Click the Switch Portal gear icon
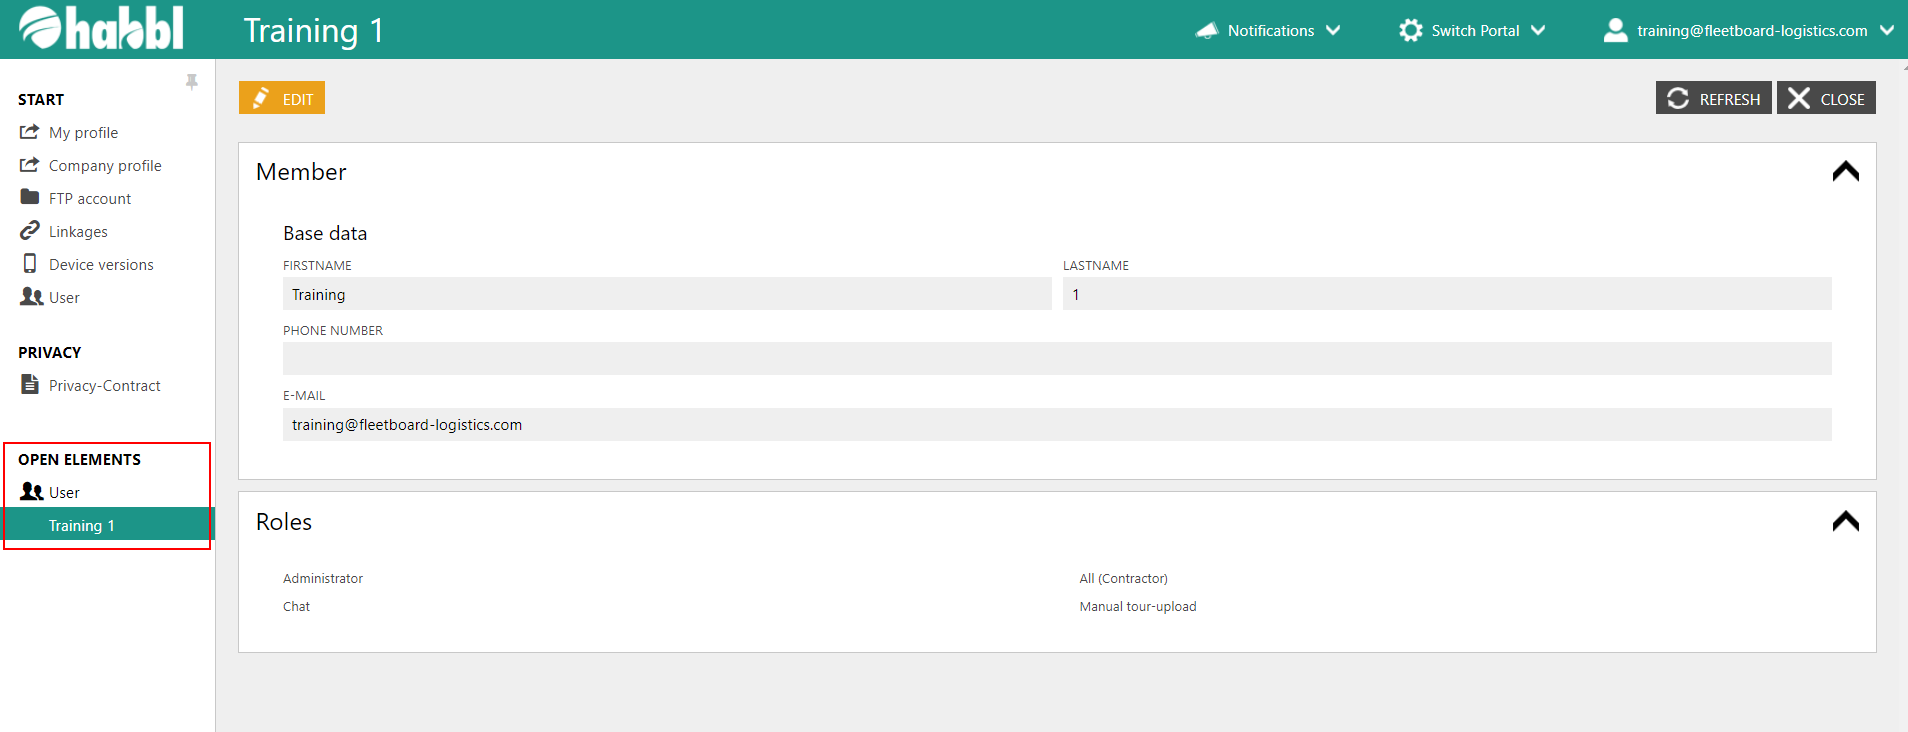 [x=1410, y=30]
